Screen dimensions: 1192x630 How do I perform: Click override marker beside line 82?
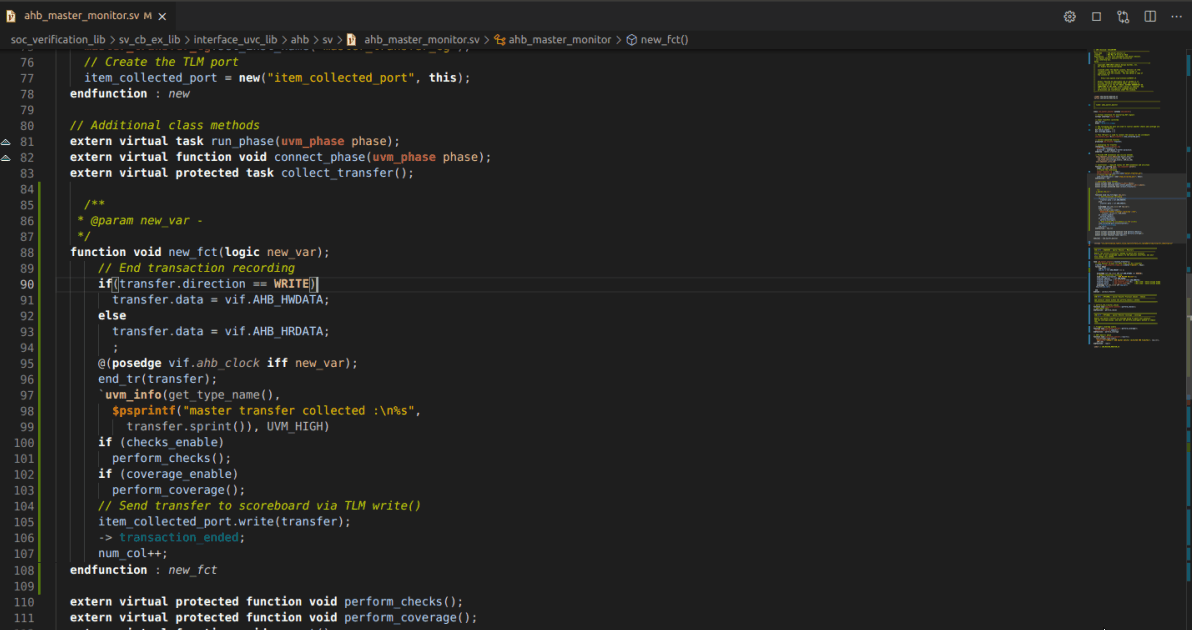(x=6, y=158)
